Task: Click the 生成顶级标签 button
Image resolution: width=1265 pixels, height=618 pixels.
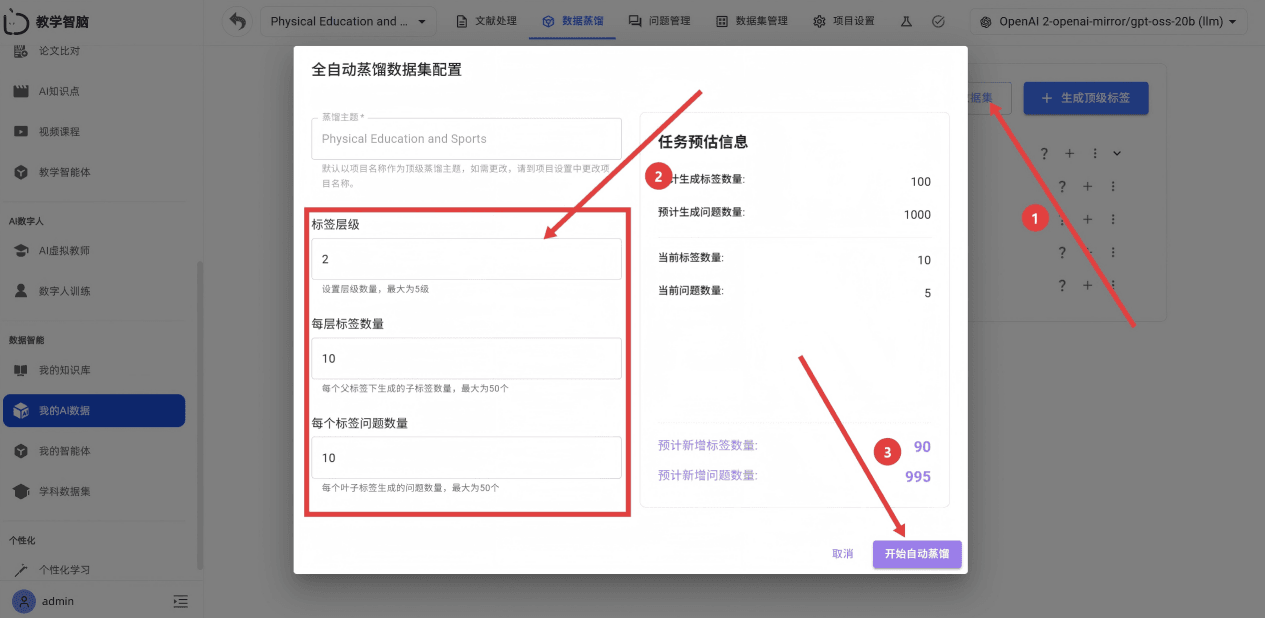Action: tap(1086, 98)
